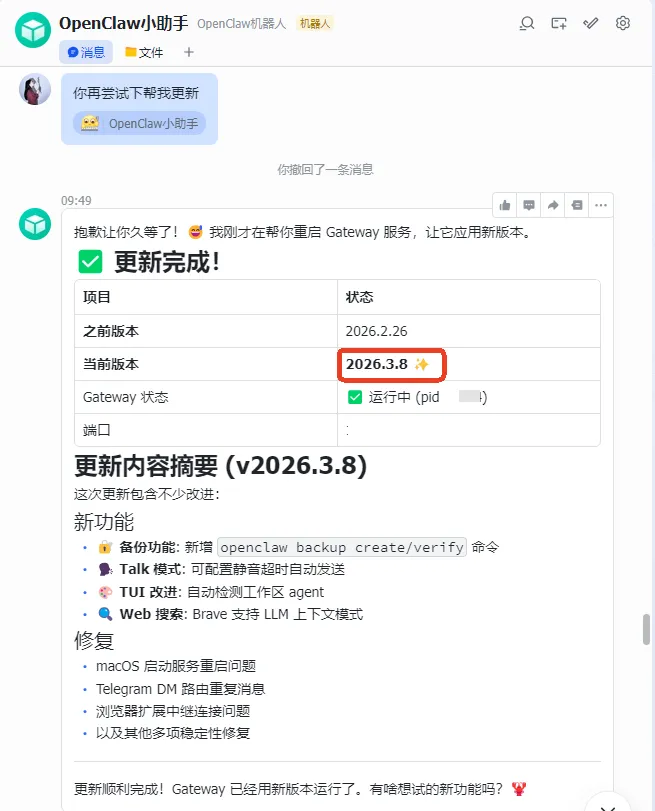Click the pin/note icon in message toolbar
Viewport: 655px width, 811px height.
point(577,205)
